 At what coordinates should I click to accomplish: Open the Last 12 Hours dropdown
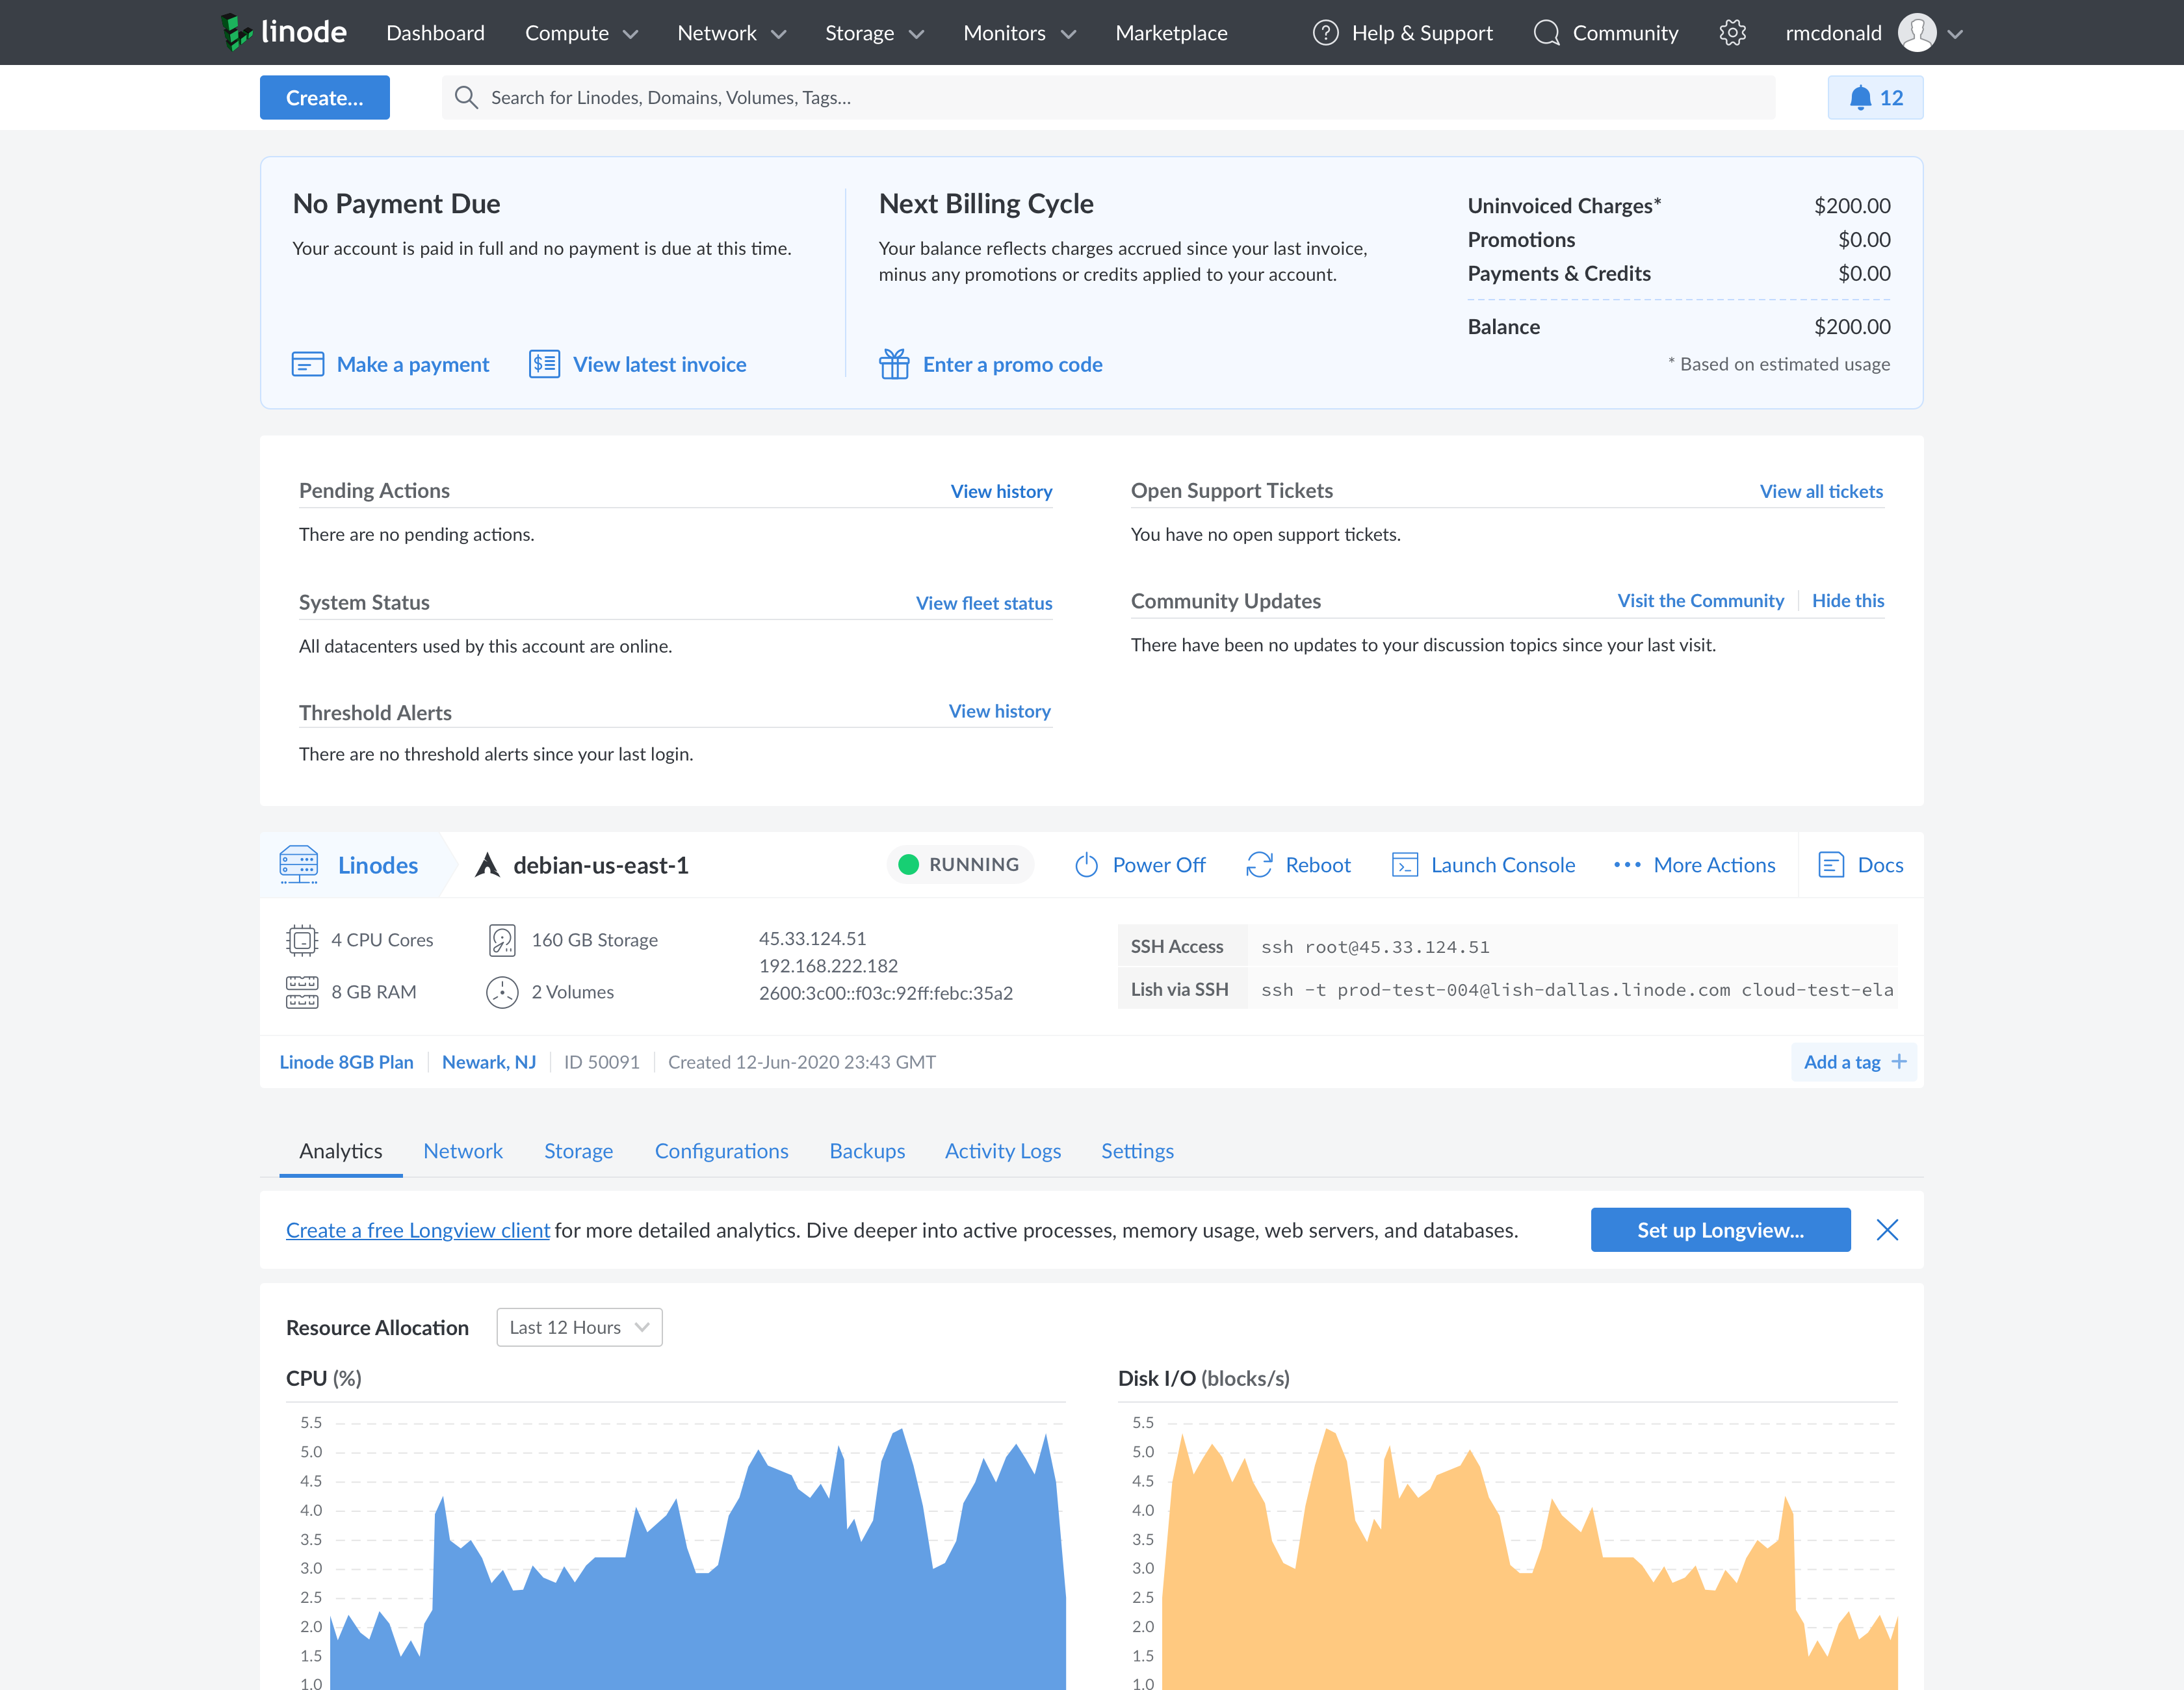pos(579,1327)
